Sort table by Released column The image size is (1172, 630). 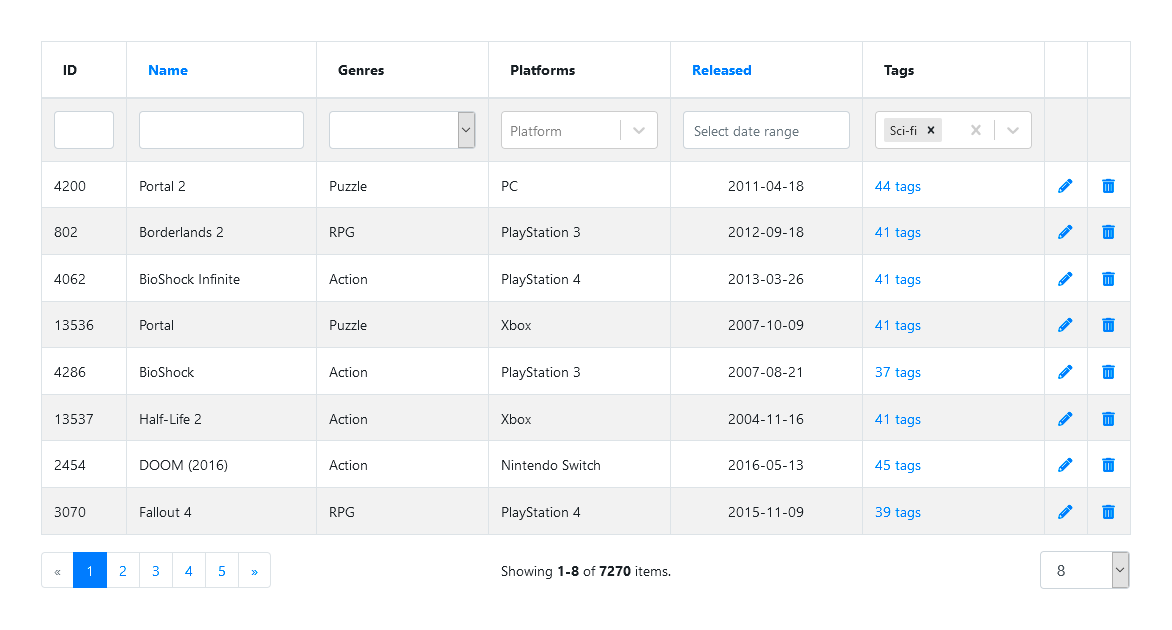coord(721,70)
